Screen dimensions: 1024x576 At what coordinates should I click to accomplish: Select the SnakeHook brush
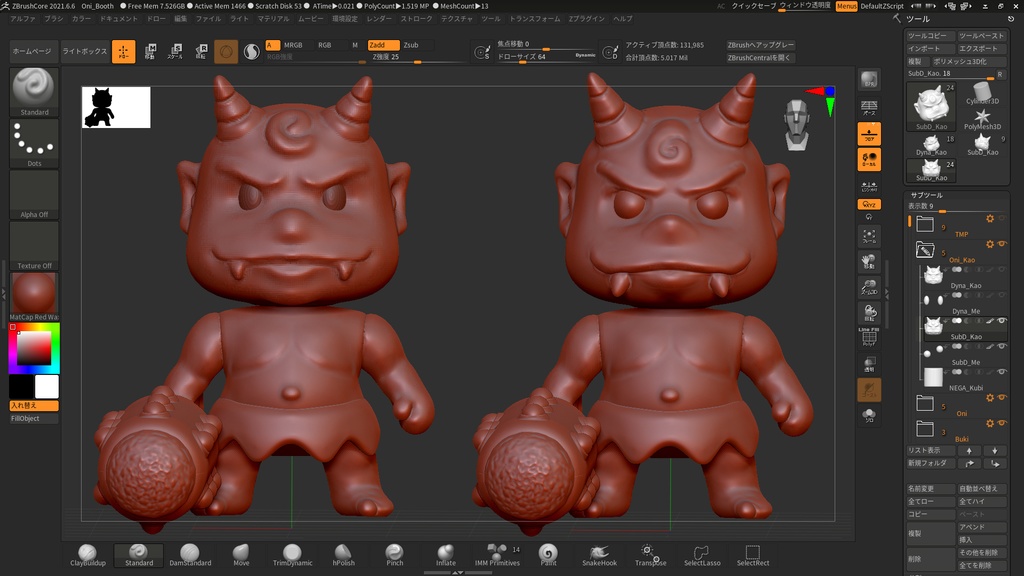click(x=599, y=555)
